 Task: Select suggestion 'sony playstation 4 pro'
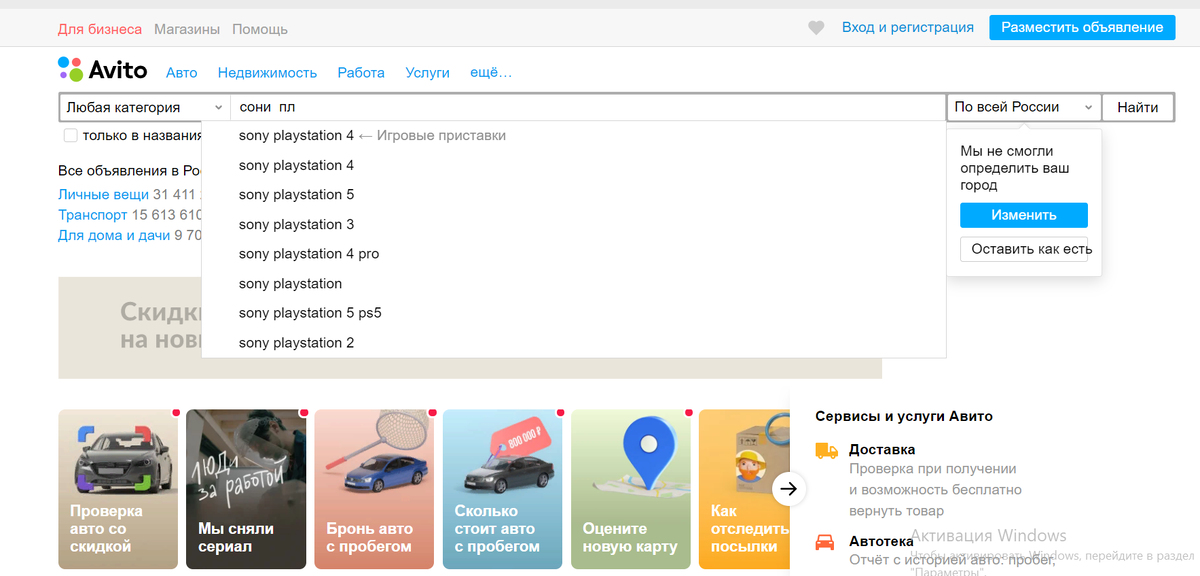[x=574, y=254]
